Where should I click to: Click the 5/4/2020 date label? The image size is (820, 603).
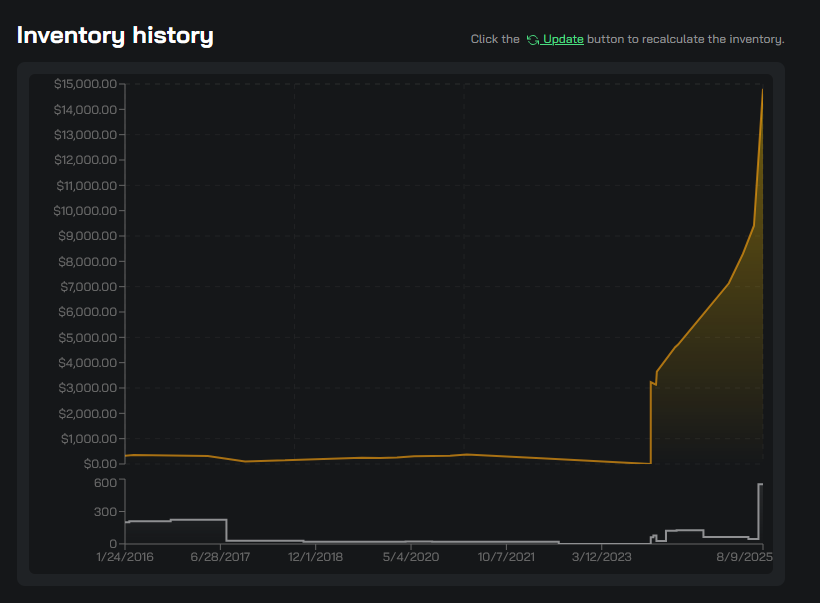point(411,557)
